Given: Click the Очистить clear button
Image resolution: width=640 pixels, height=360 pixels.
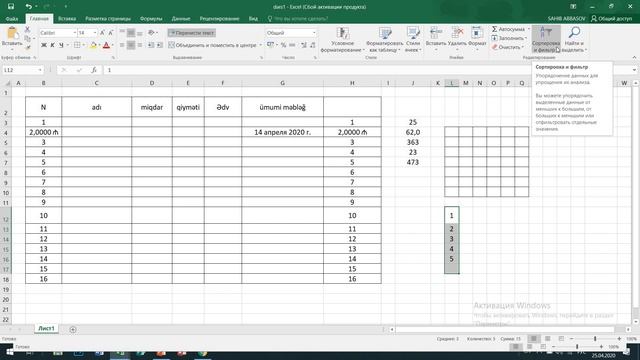Looking at the screenshot, I should [x=507, y=47].
